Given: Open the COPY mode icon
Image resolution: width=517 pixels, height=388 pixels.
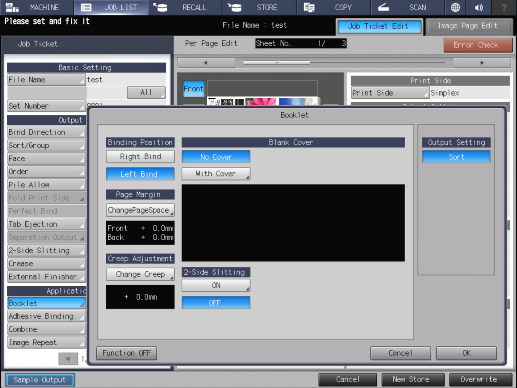Looking at the screenshot, I should (309, 7).
